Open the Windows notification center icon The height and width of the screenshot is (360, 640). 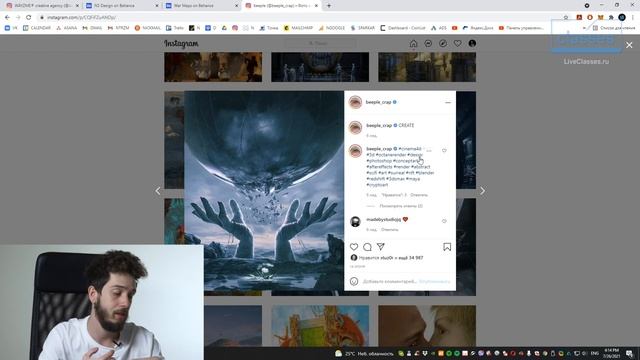(630, 353)
